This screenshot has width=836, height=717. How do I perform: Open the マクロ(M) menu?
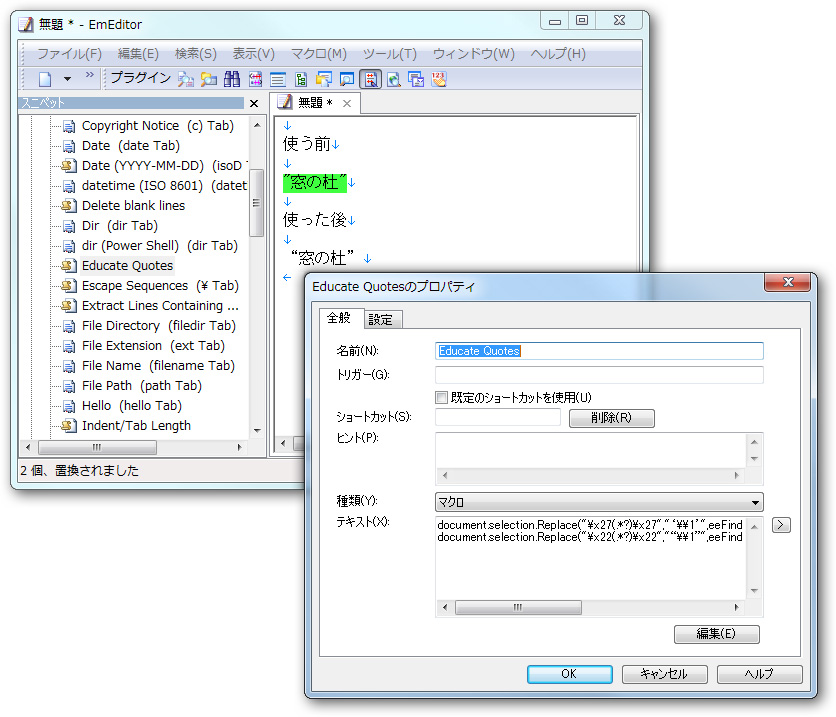(319, 54)
